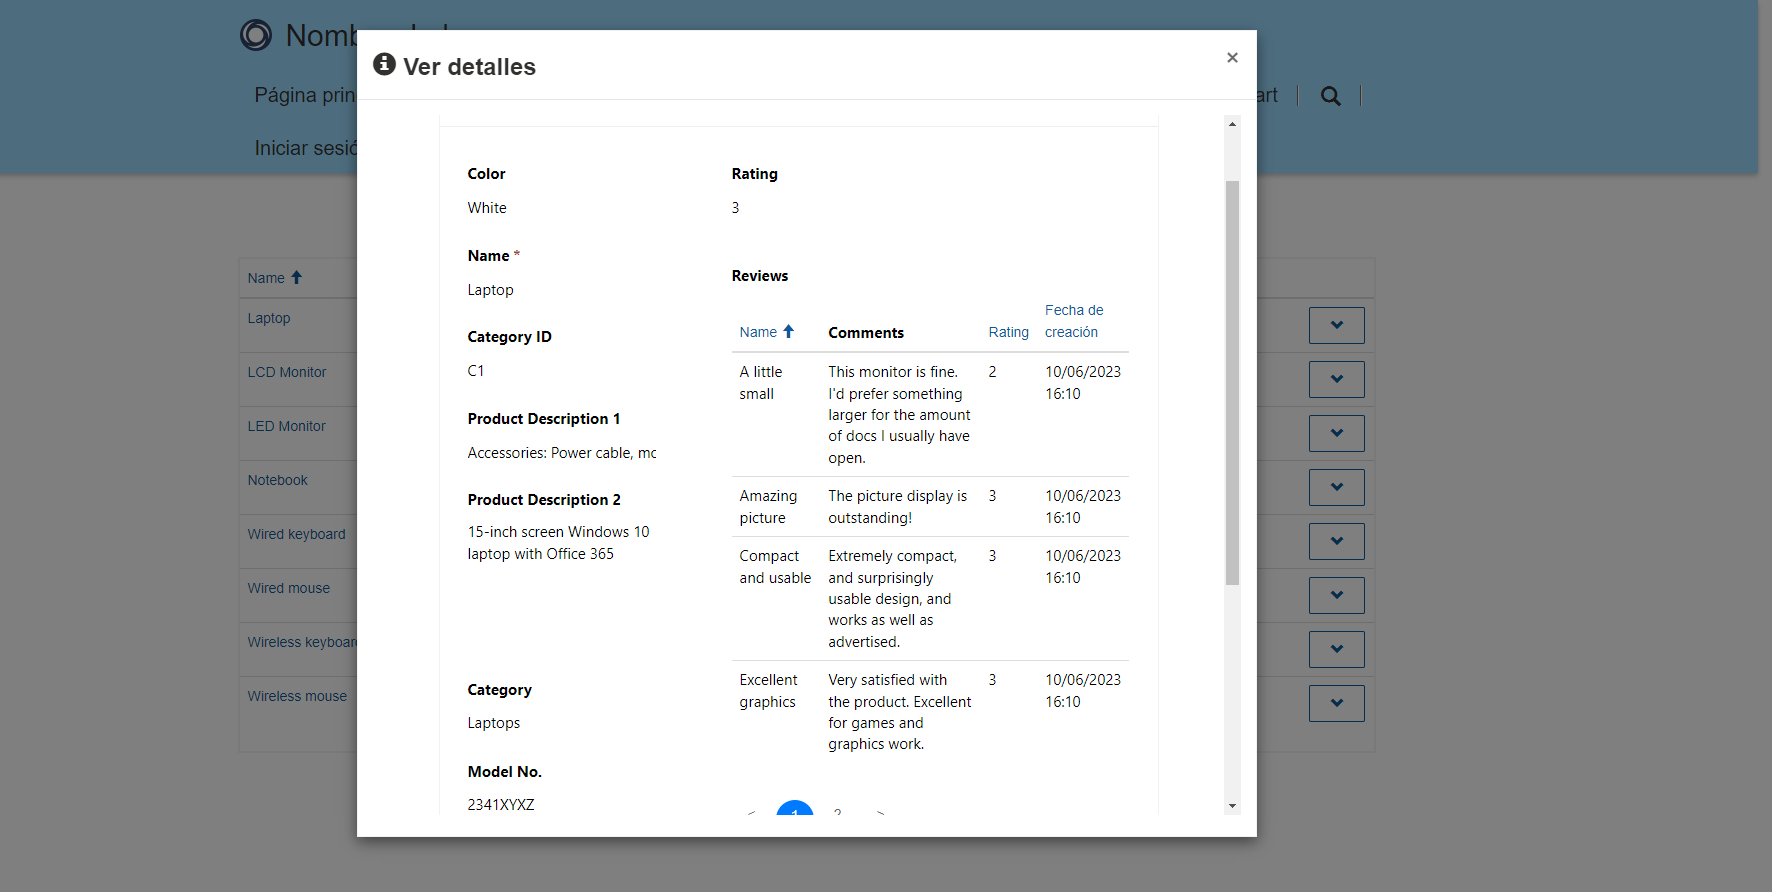Open Wired keyboard in the background list
The image size is (1772, 892).
(297, 534)
